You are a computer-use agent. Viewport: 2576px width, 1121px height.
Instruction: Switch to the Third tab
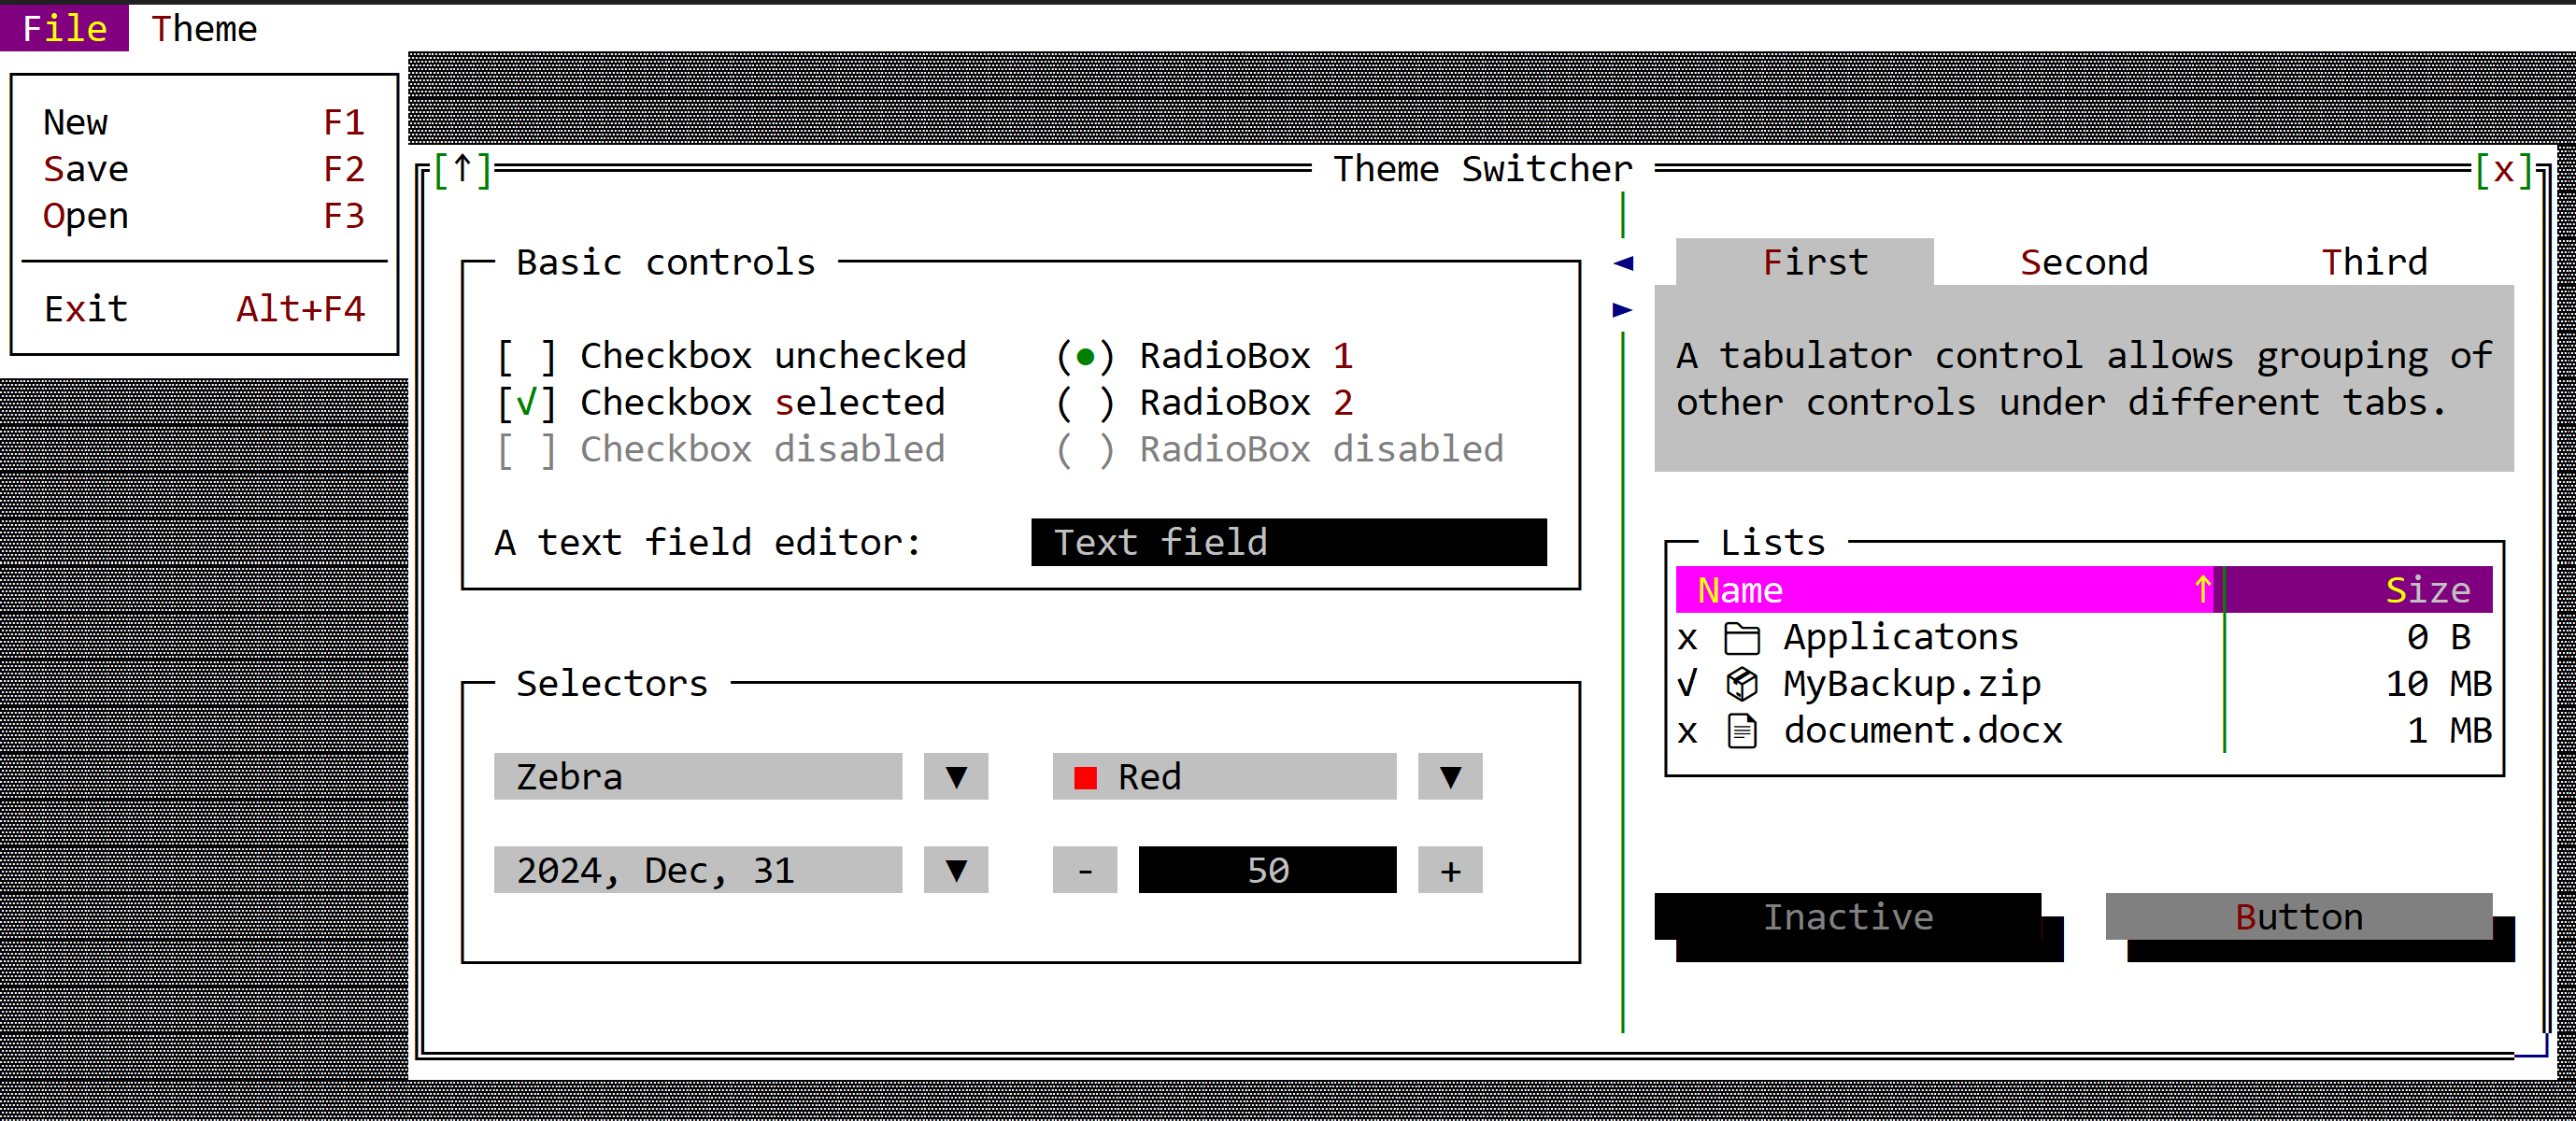pyautogui.click(x=2374, y=262)
